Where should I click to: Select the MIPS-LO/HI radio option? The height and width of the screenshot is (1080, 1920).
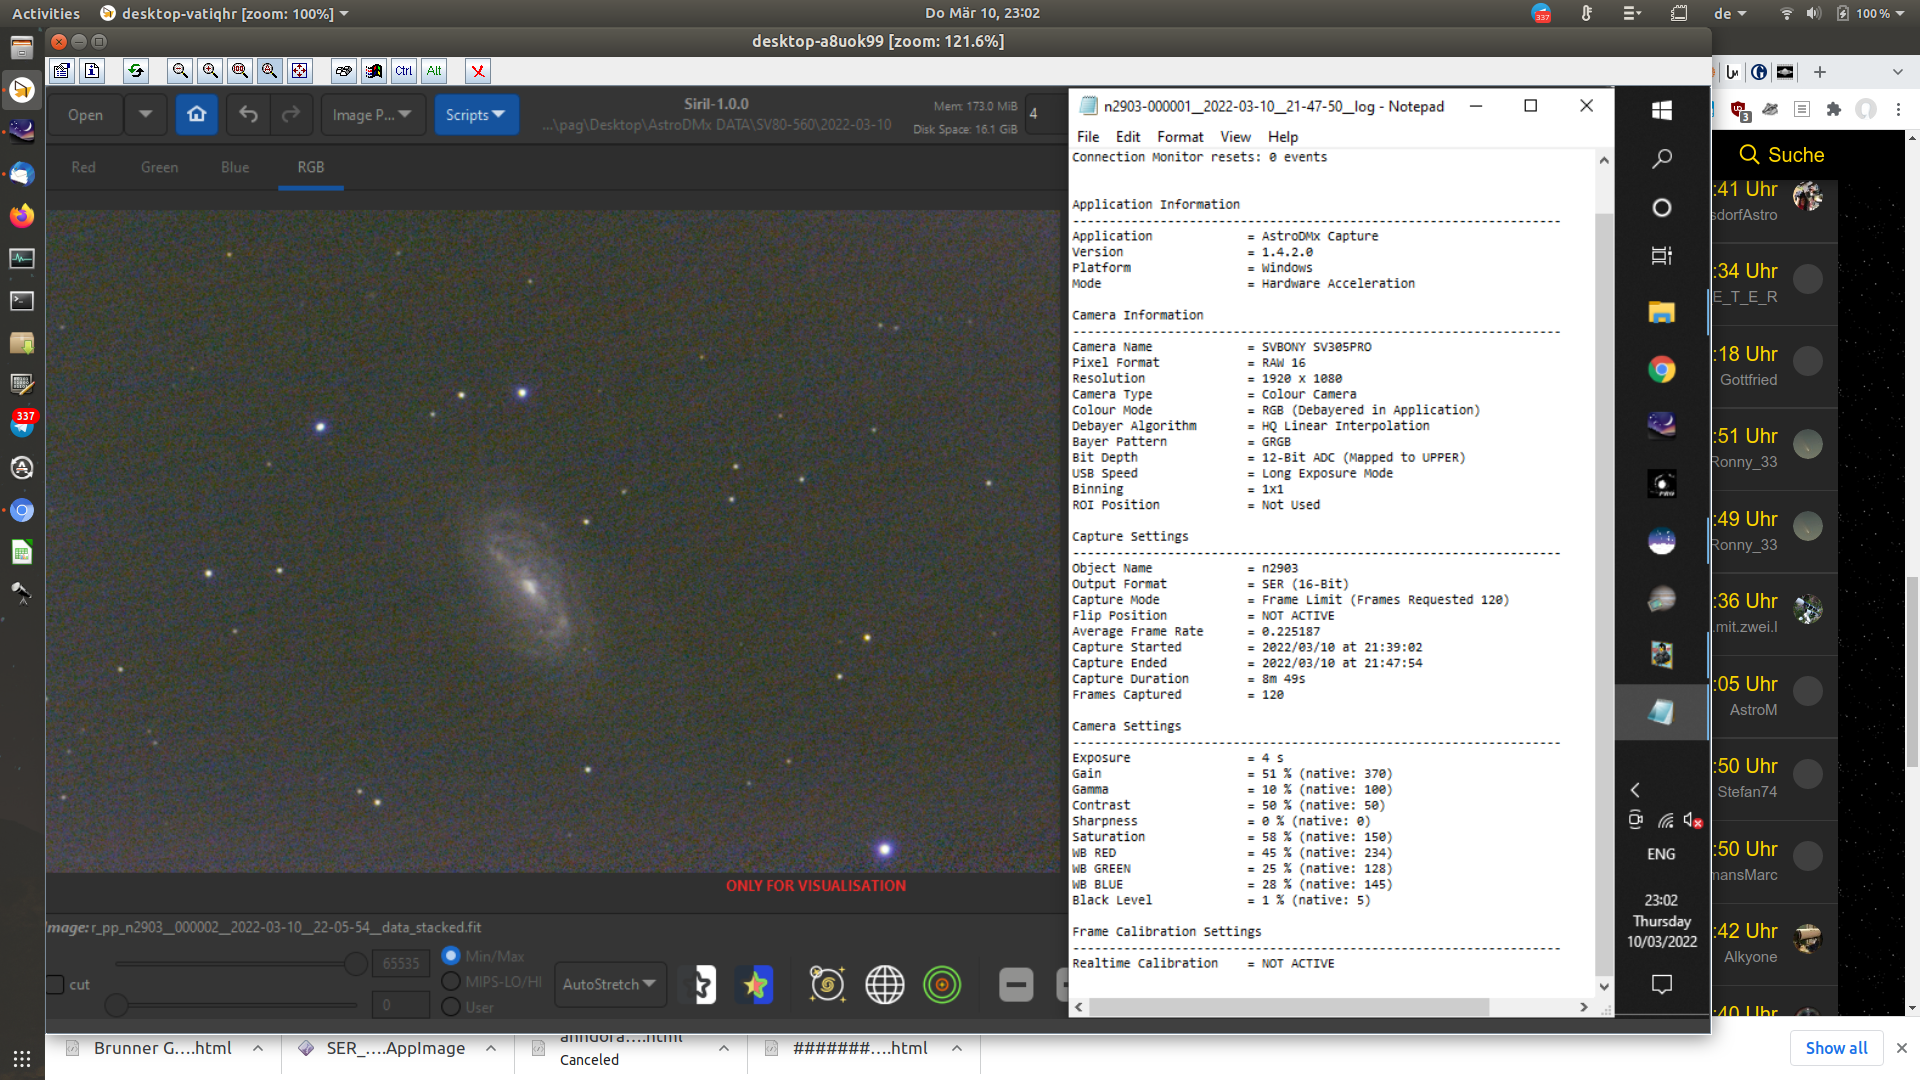(x=451, y=982)
